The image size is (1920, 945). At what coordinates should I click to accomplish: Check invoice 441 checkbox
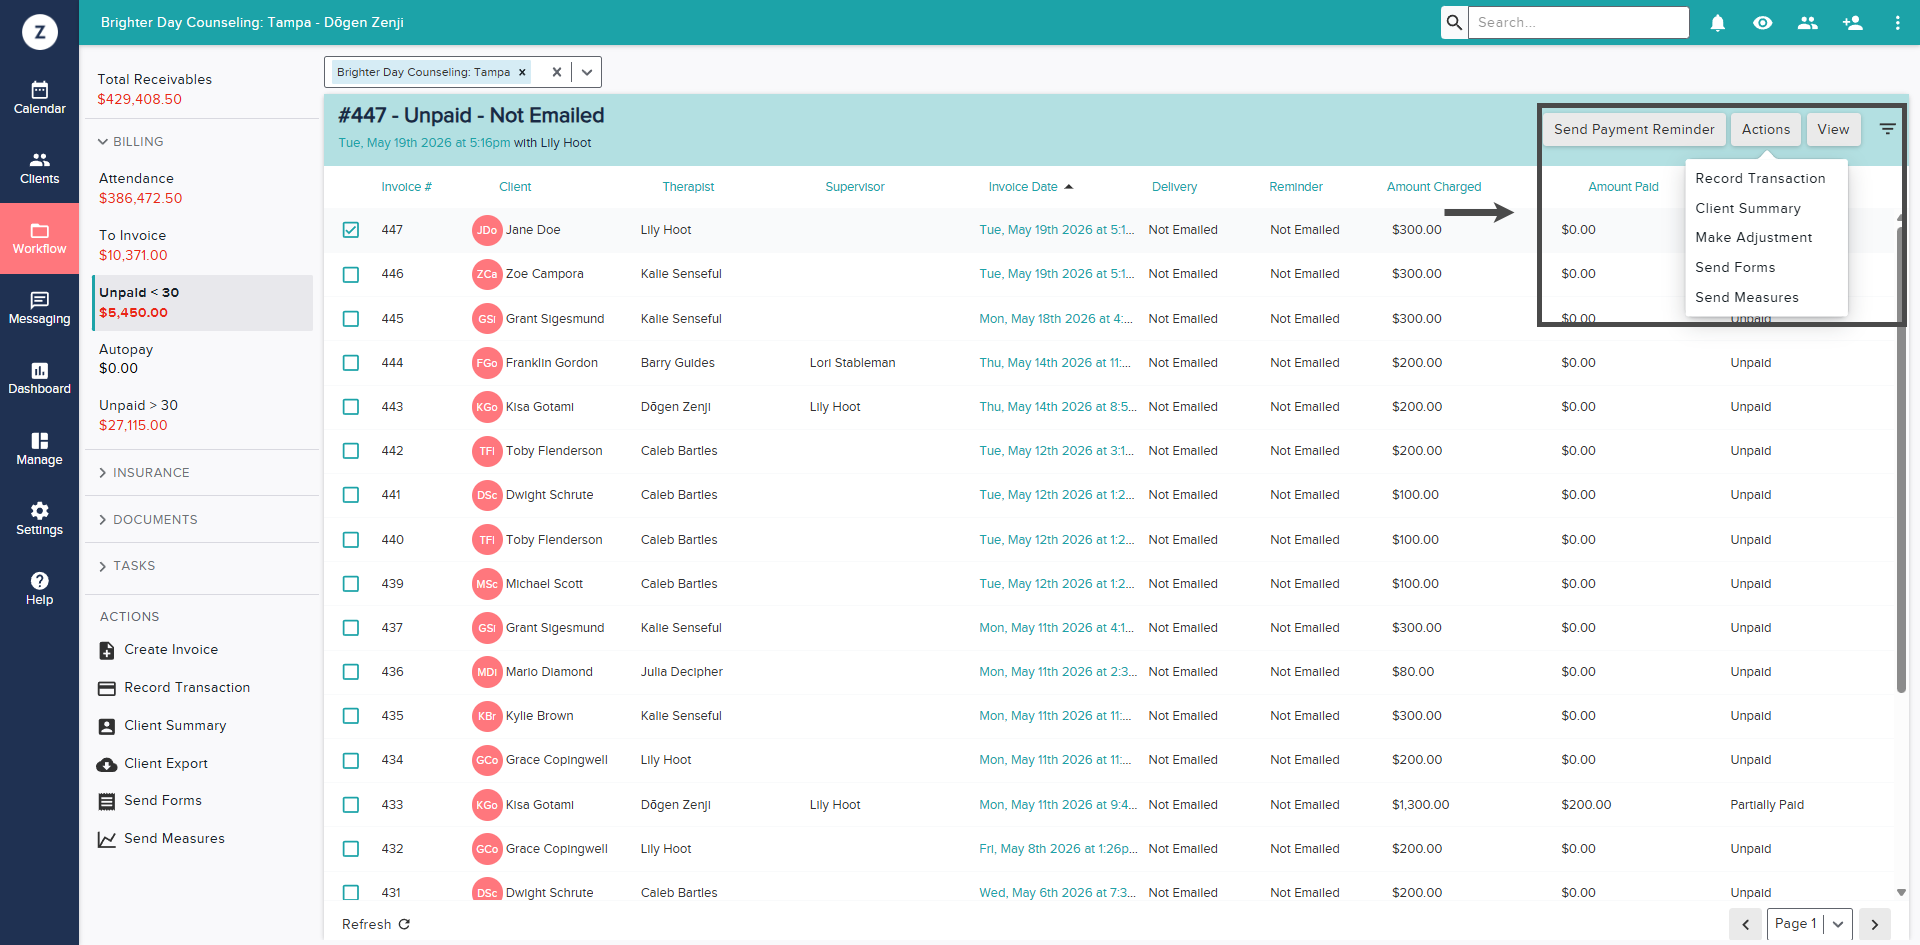[x=351, y=495]
